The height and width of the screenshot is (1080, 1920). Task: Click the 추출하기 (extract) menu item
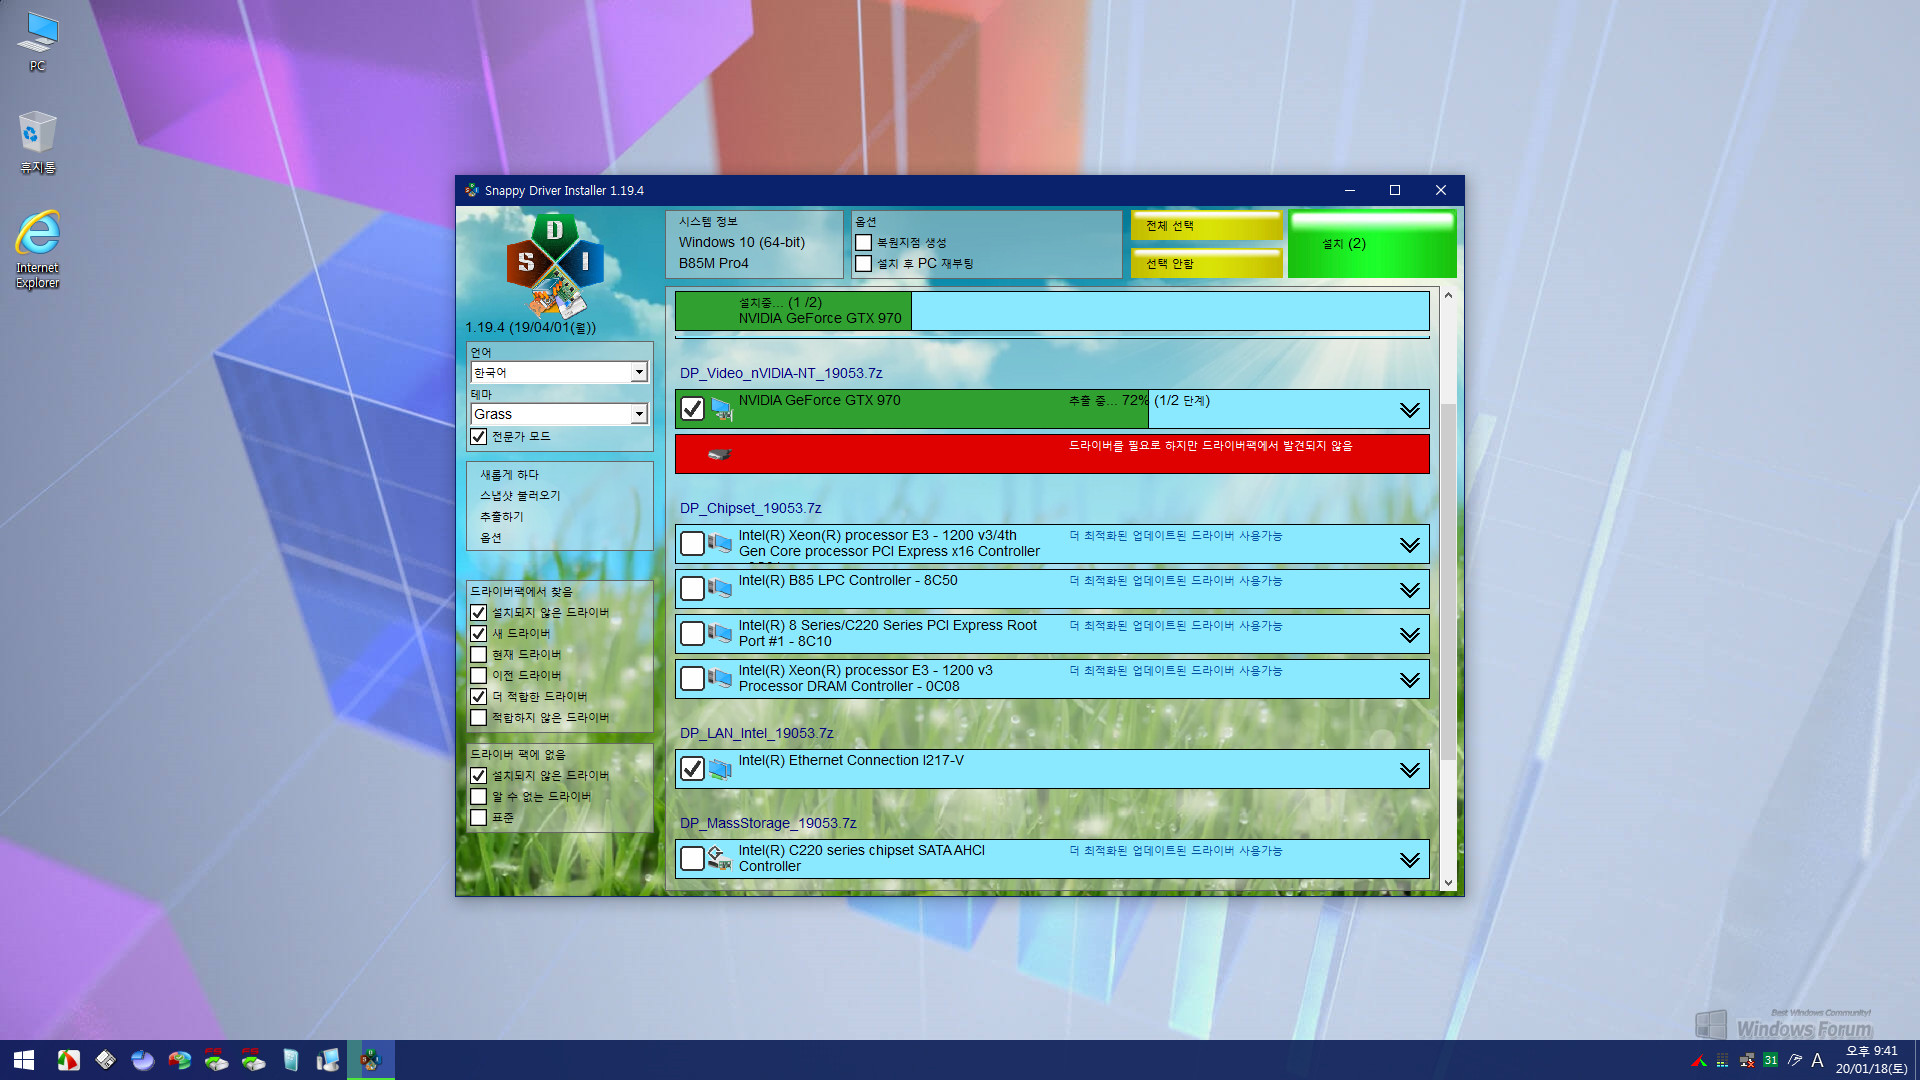[501, 517]
